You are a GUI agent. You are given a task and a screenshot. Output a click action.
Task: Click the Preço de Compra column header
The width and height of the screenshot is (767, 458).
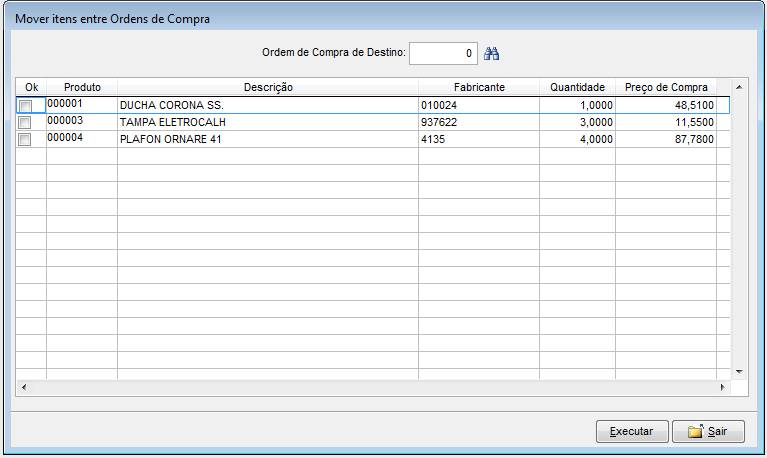[666, 87]
